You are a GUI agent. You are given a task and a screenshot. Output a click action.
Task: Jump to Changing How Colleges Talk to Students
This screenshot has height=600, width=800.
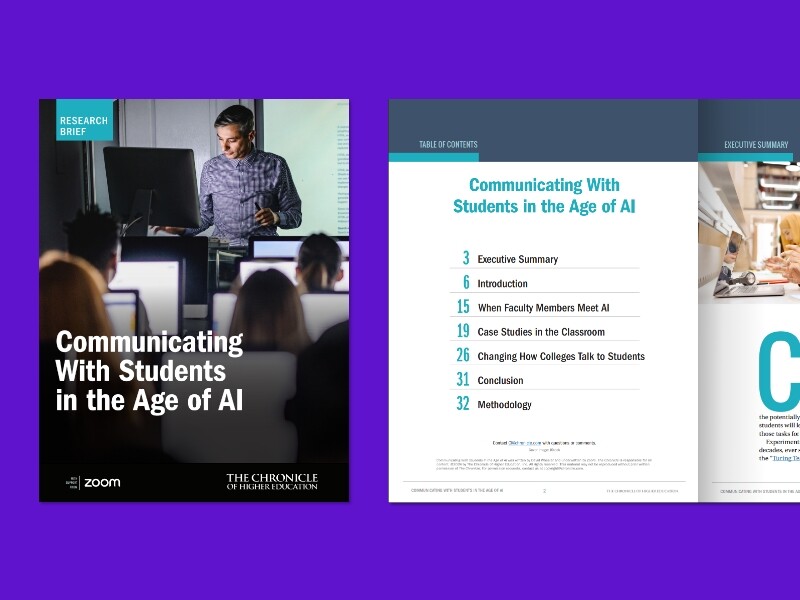click(560, 356)
